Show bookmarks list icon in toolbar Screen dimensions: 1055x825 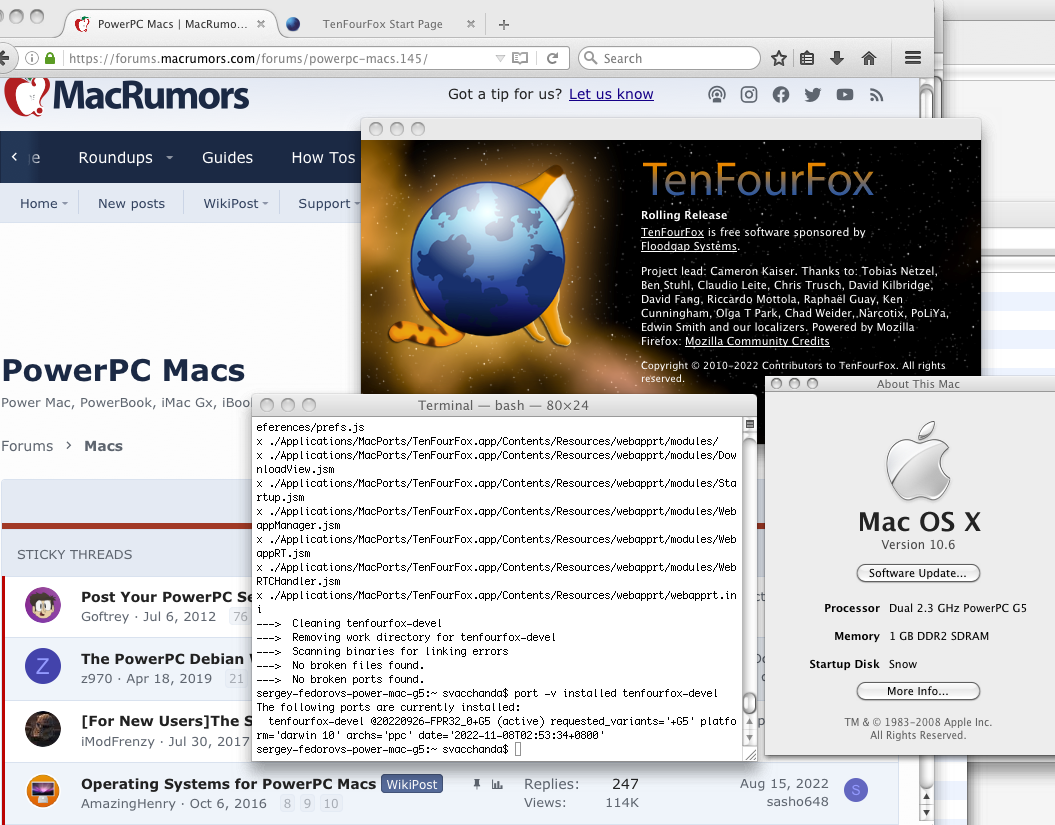coord(807,58)
